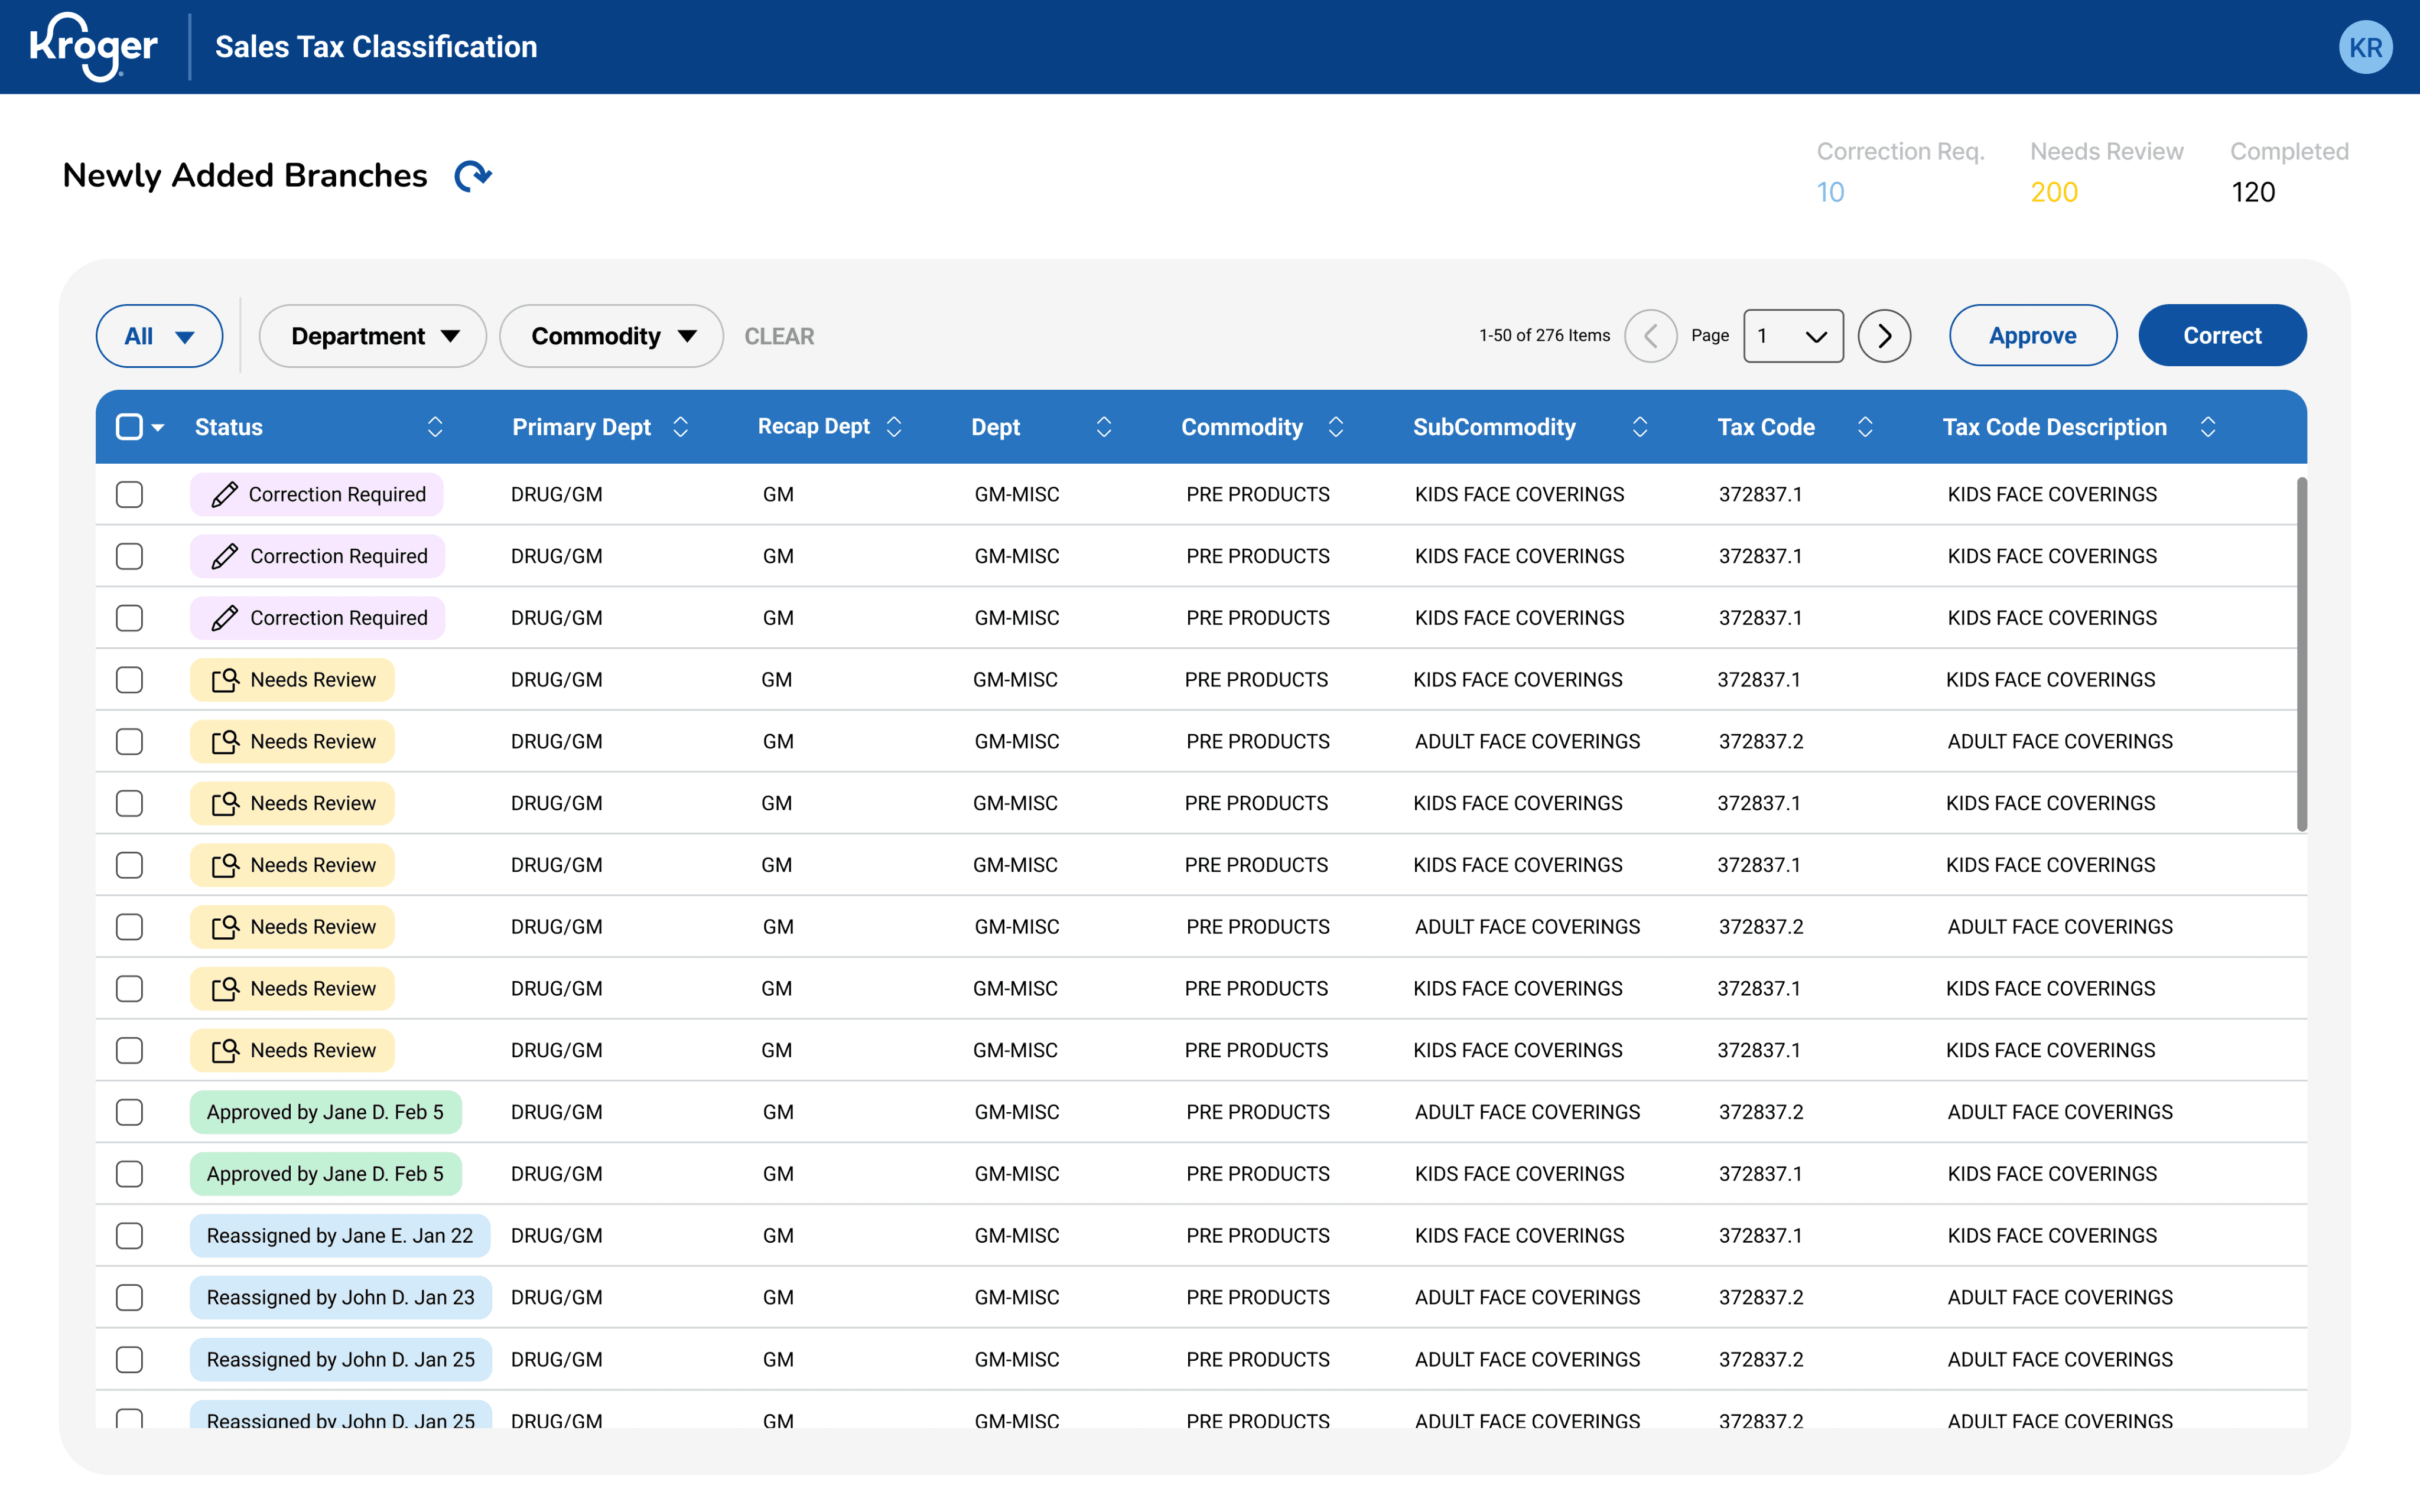The image size is (2420, 1512).
Task: Go to previous page arrow
Action: [x=1650, y=336]
